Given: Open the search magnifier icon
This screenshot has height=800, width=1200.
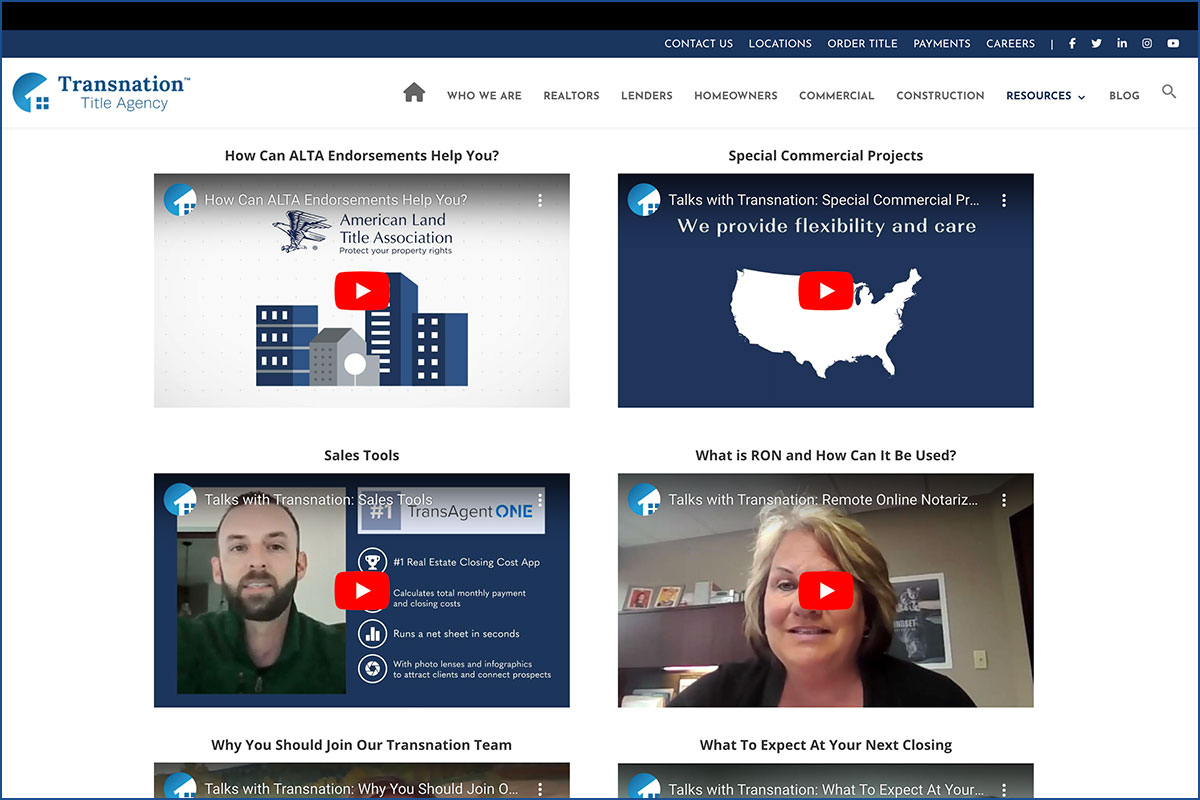Looking at the screenshot, I should click(1169, 92).
